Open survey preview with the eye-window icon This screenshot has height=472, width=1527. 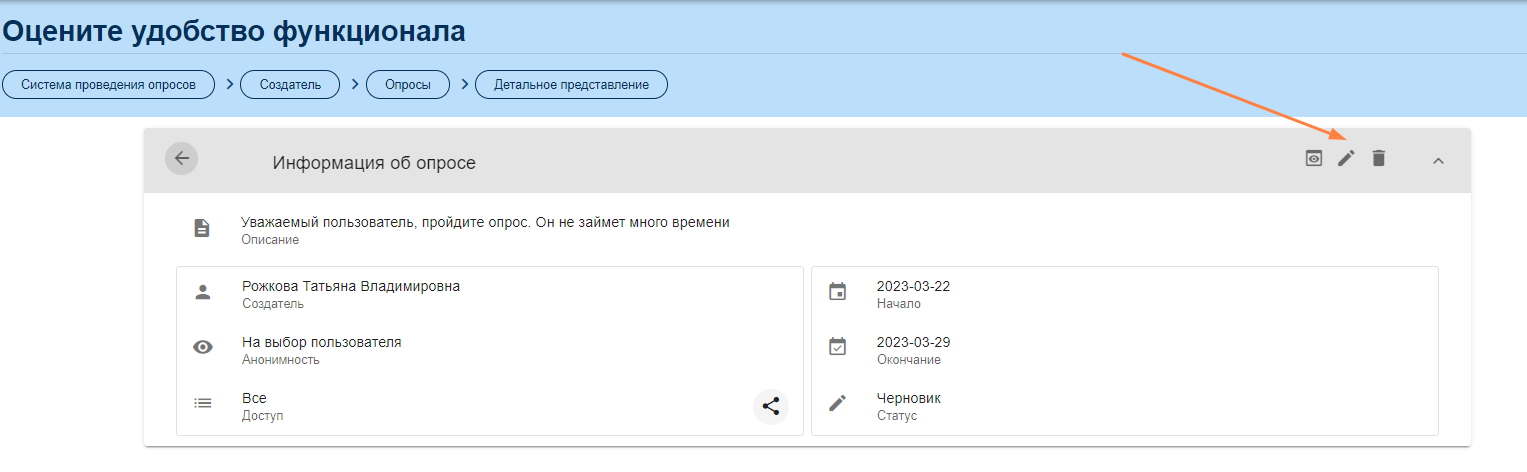[x=1314, y=158]
